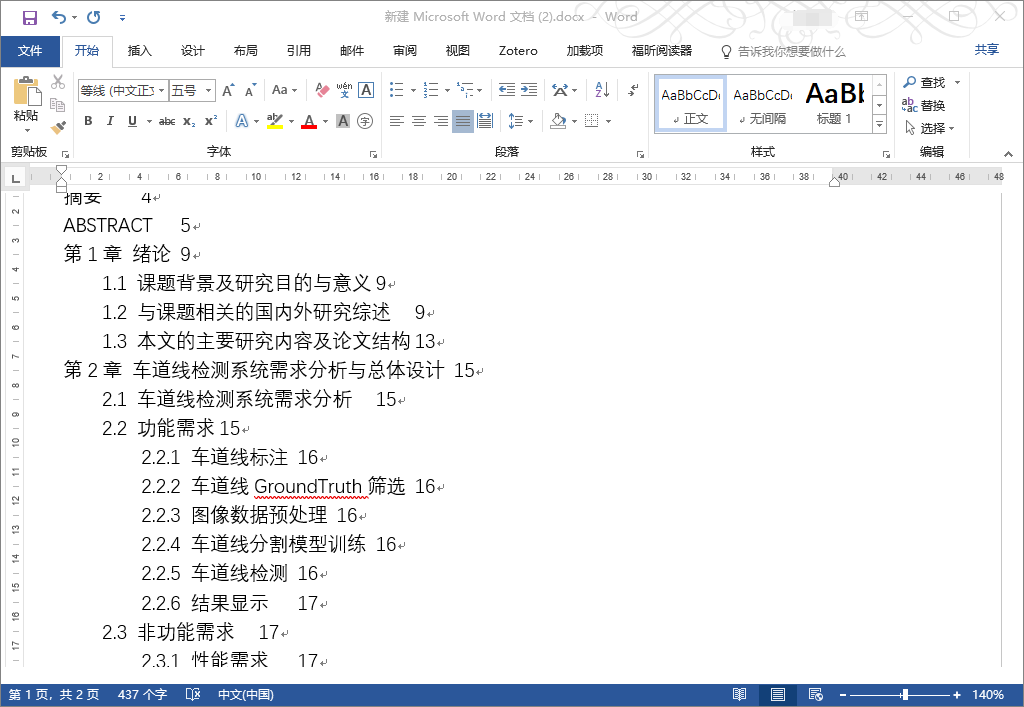Apply yellow text highlight color
The width and height of the screenshot is (1024, 707).
pyautogui.click(x=275, y=121)
